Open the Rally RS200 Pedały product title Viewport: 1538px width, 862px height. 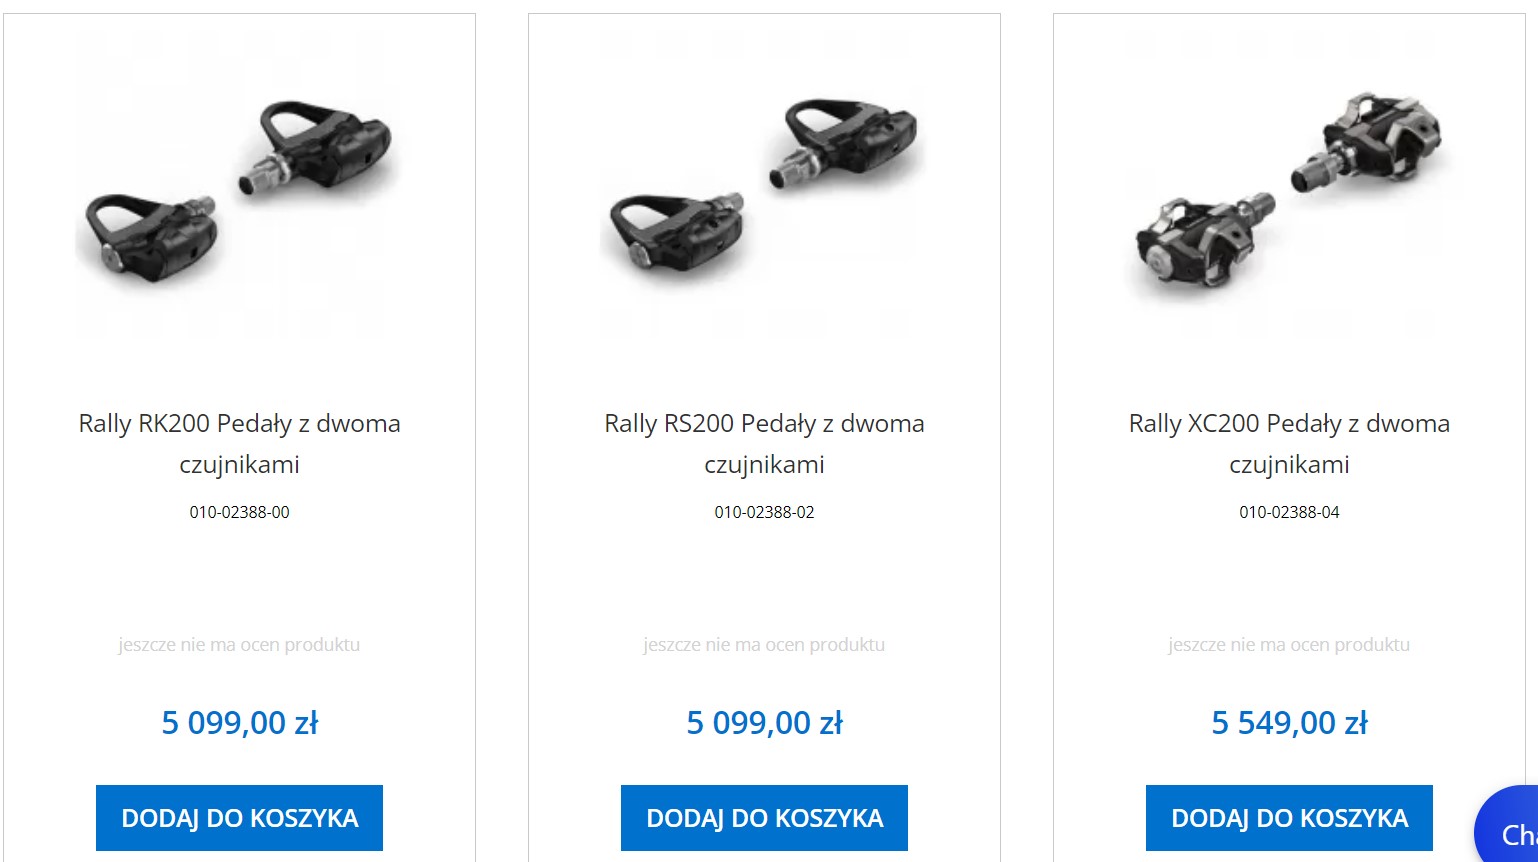[x=764, y=443]
